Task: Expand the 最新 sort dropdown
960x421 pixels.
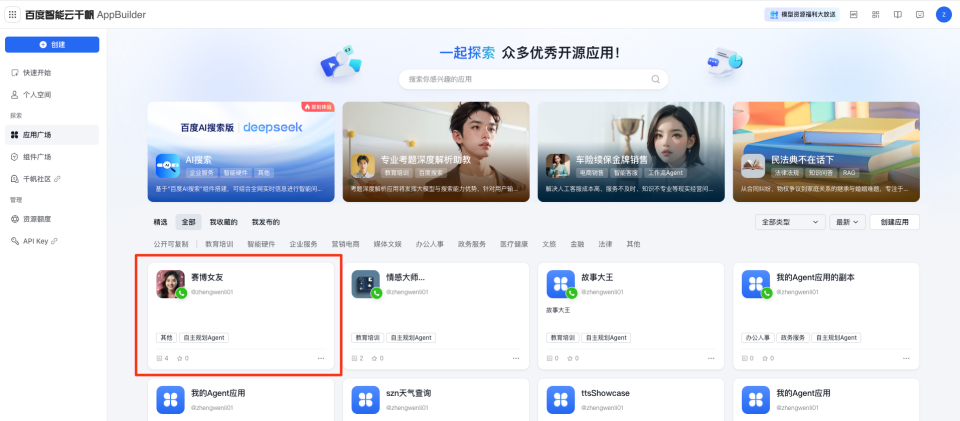Action: (847, 222)
